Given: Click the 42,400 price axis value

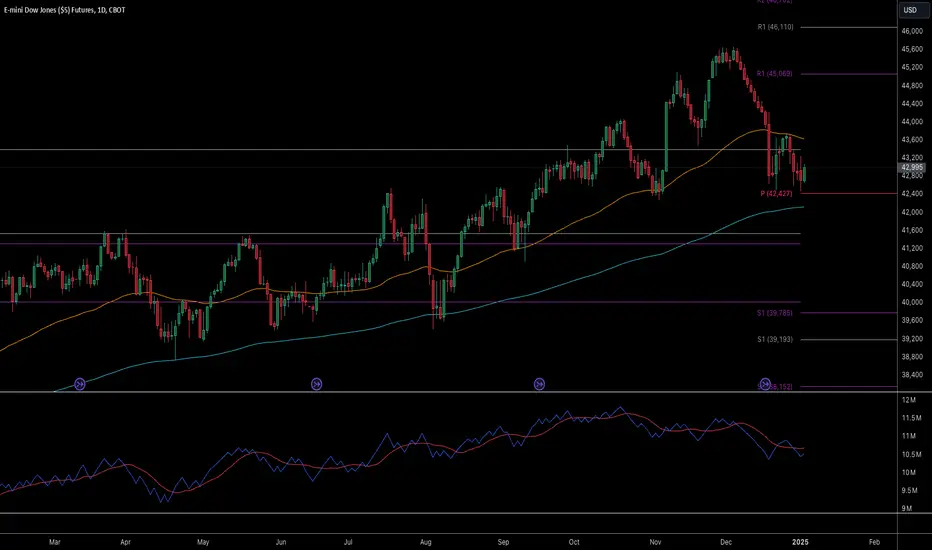Looking at the screenshot, I should 912,194.
